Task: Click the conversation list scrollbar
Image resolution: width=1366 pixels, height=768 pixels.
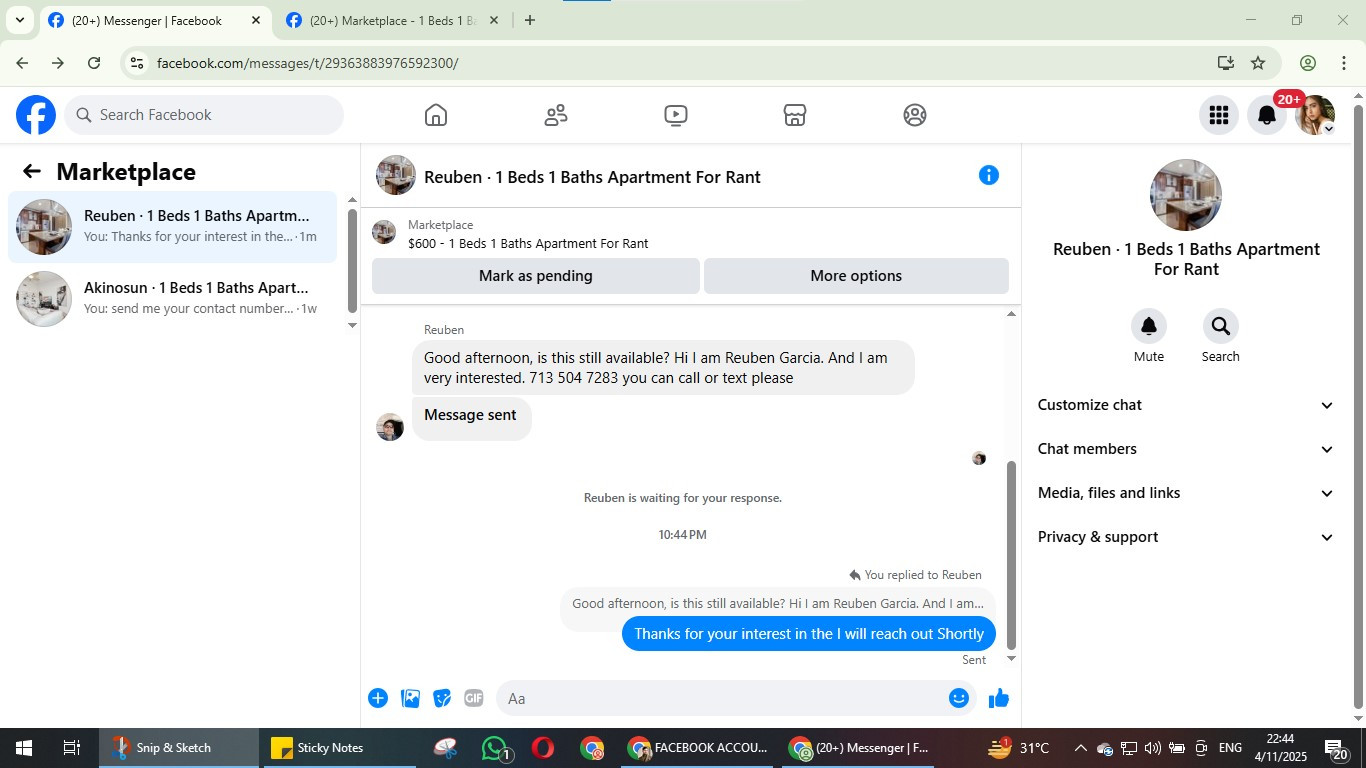Action: 352,260
